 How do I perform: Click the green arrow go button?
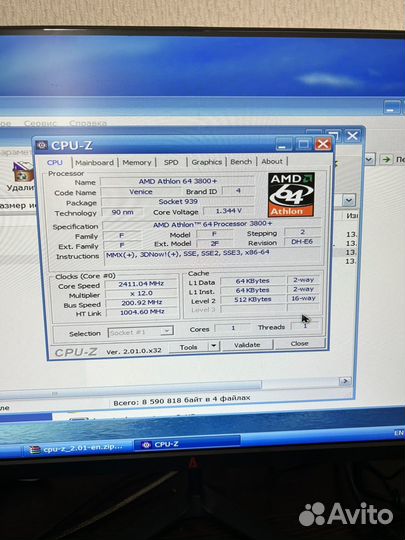(386, 159)
